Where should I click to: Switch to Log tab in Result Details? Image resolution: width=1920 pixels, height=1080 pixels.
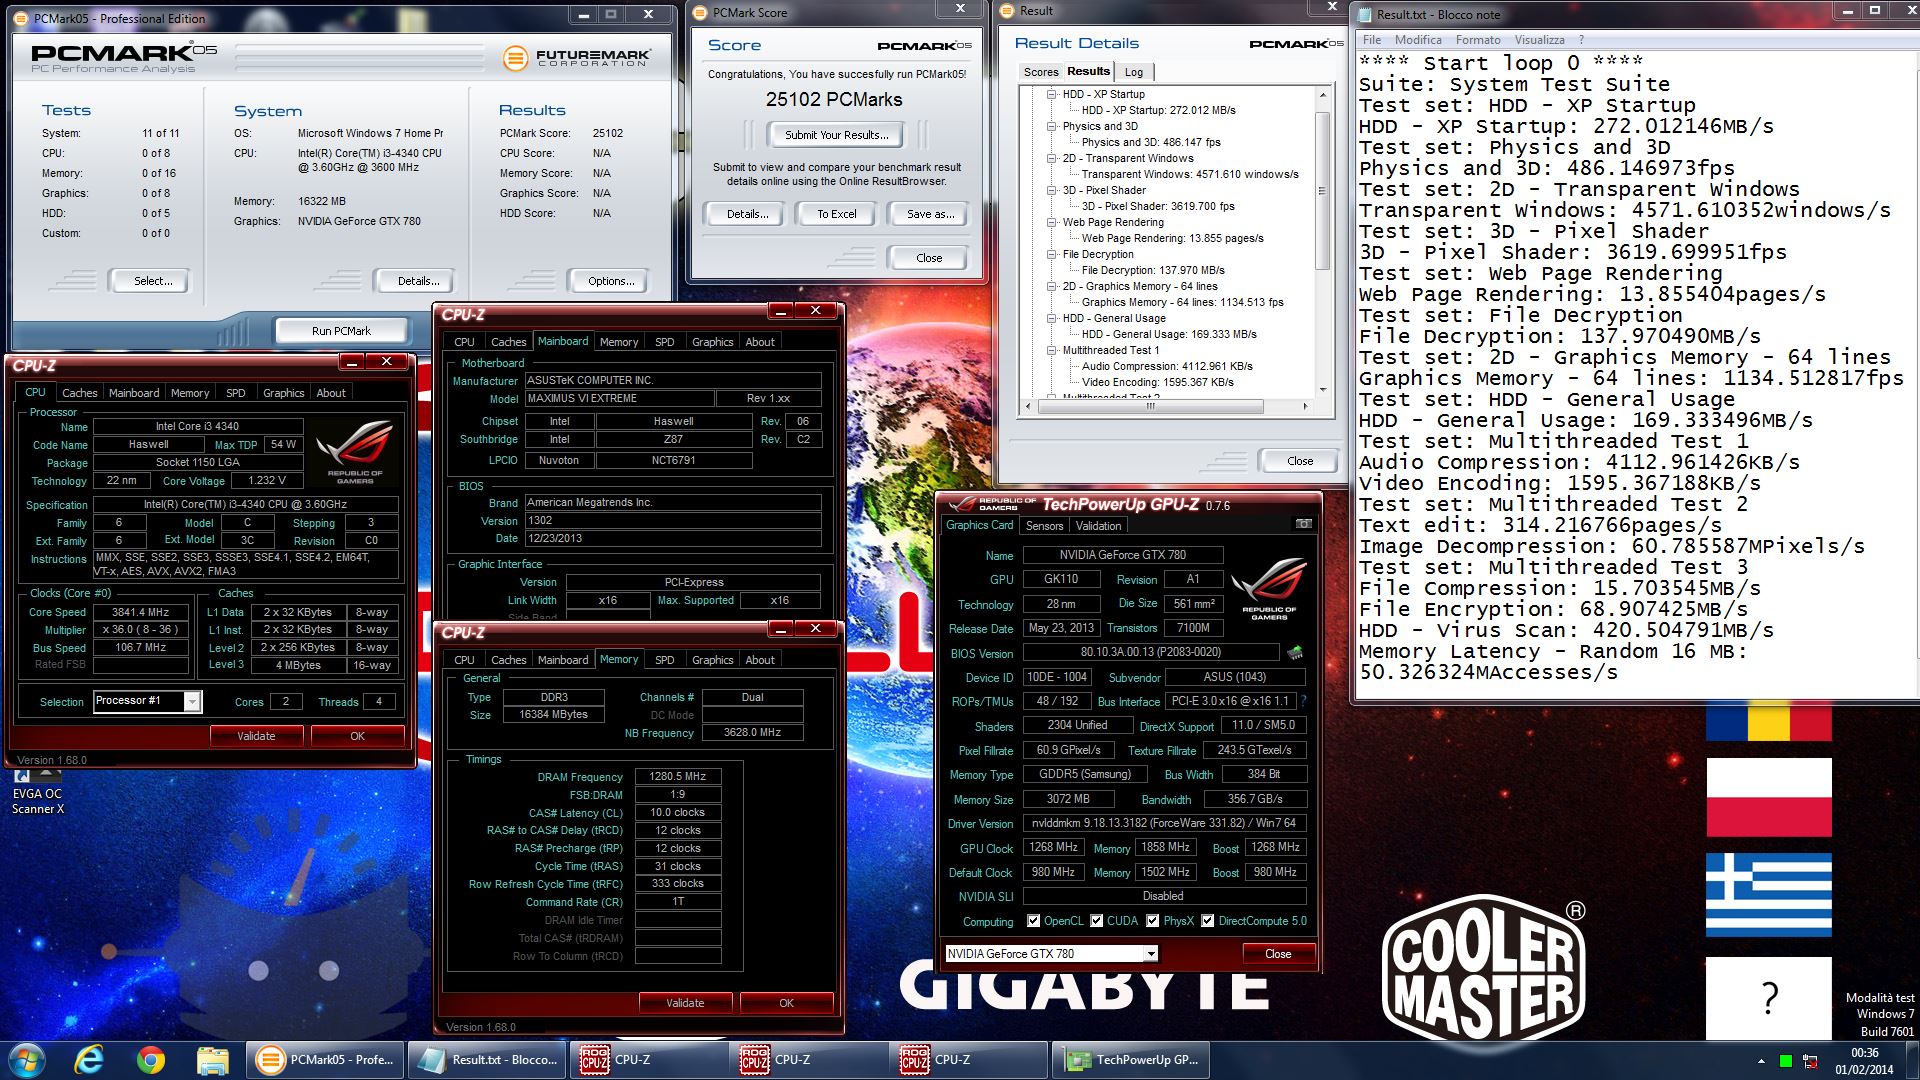click(x=1133, y=72)
